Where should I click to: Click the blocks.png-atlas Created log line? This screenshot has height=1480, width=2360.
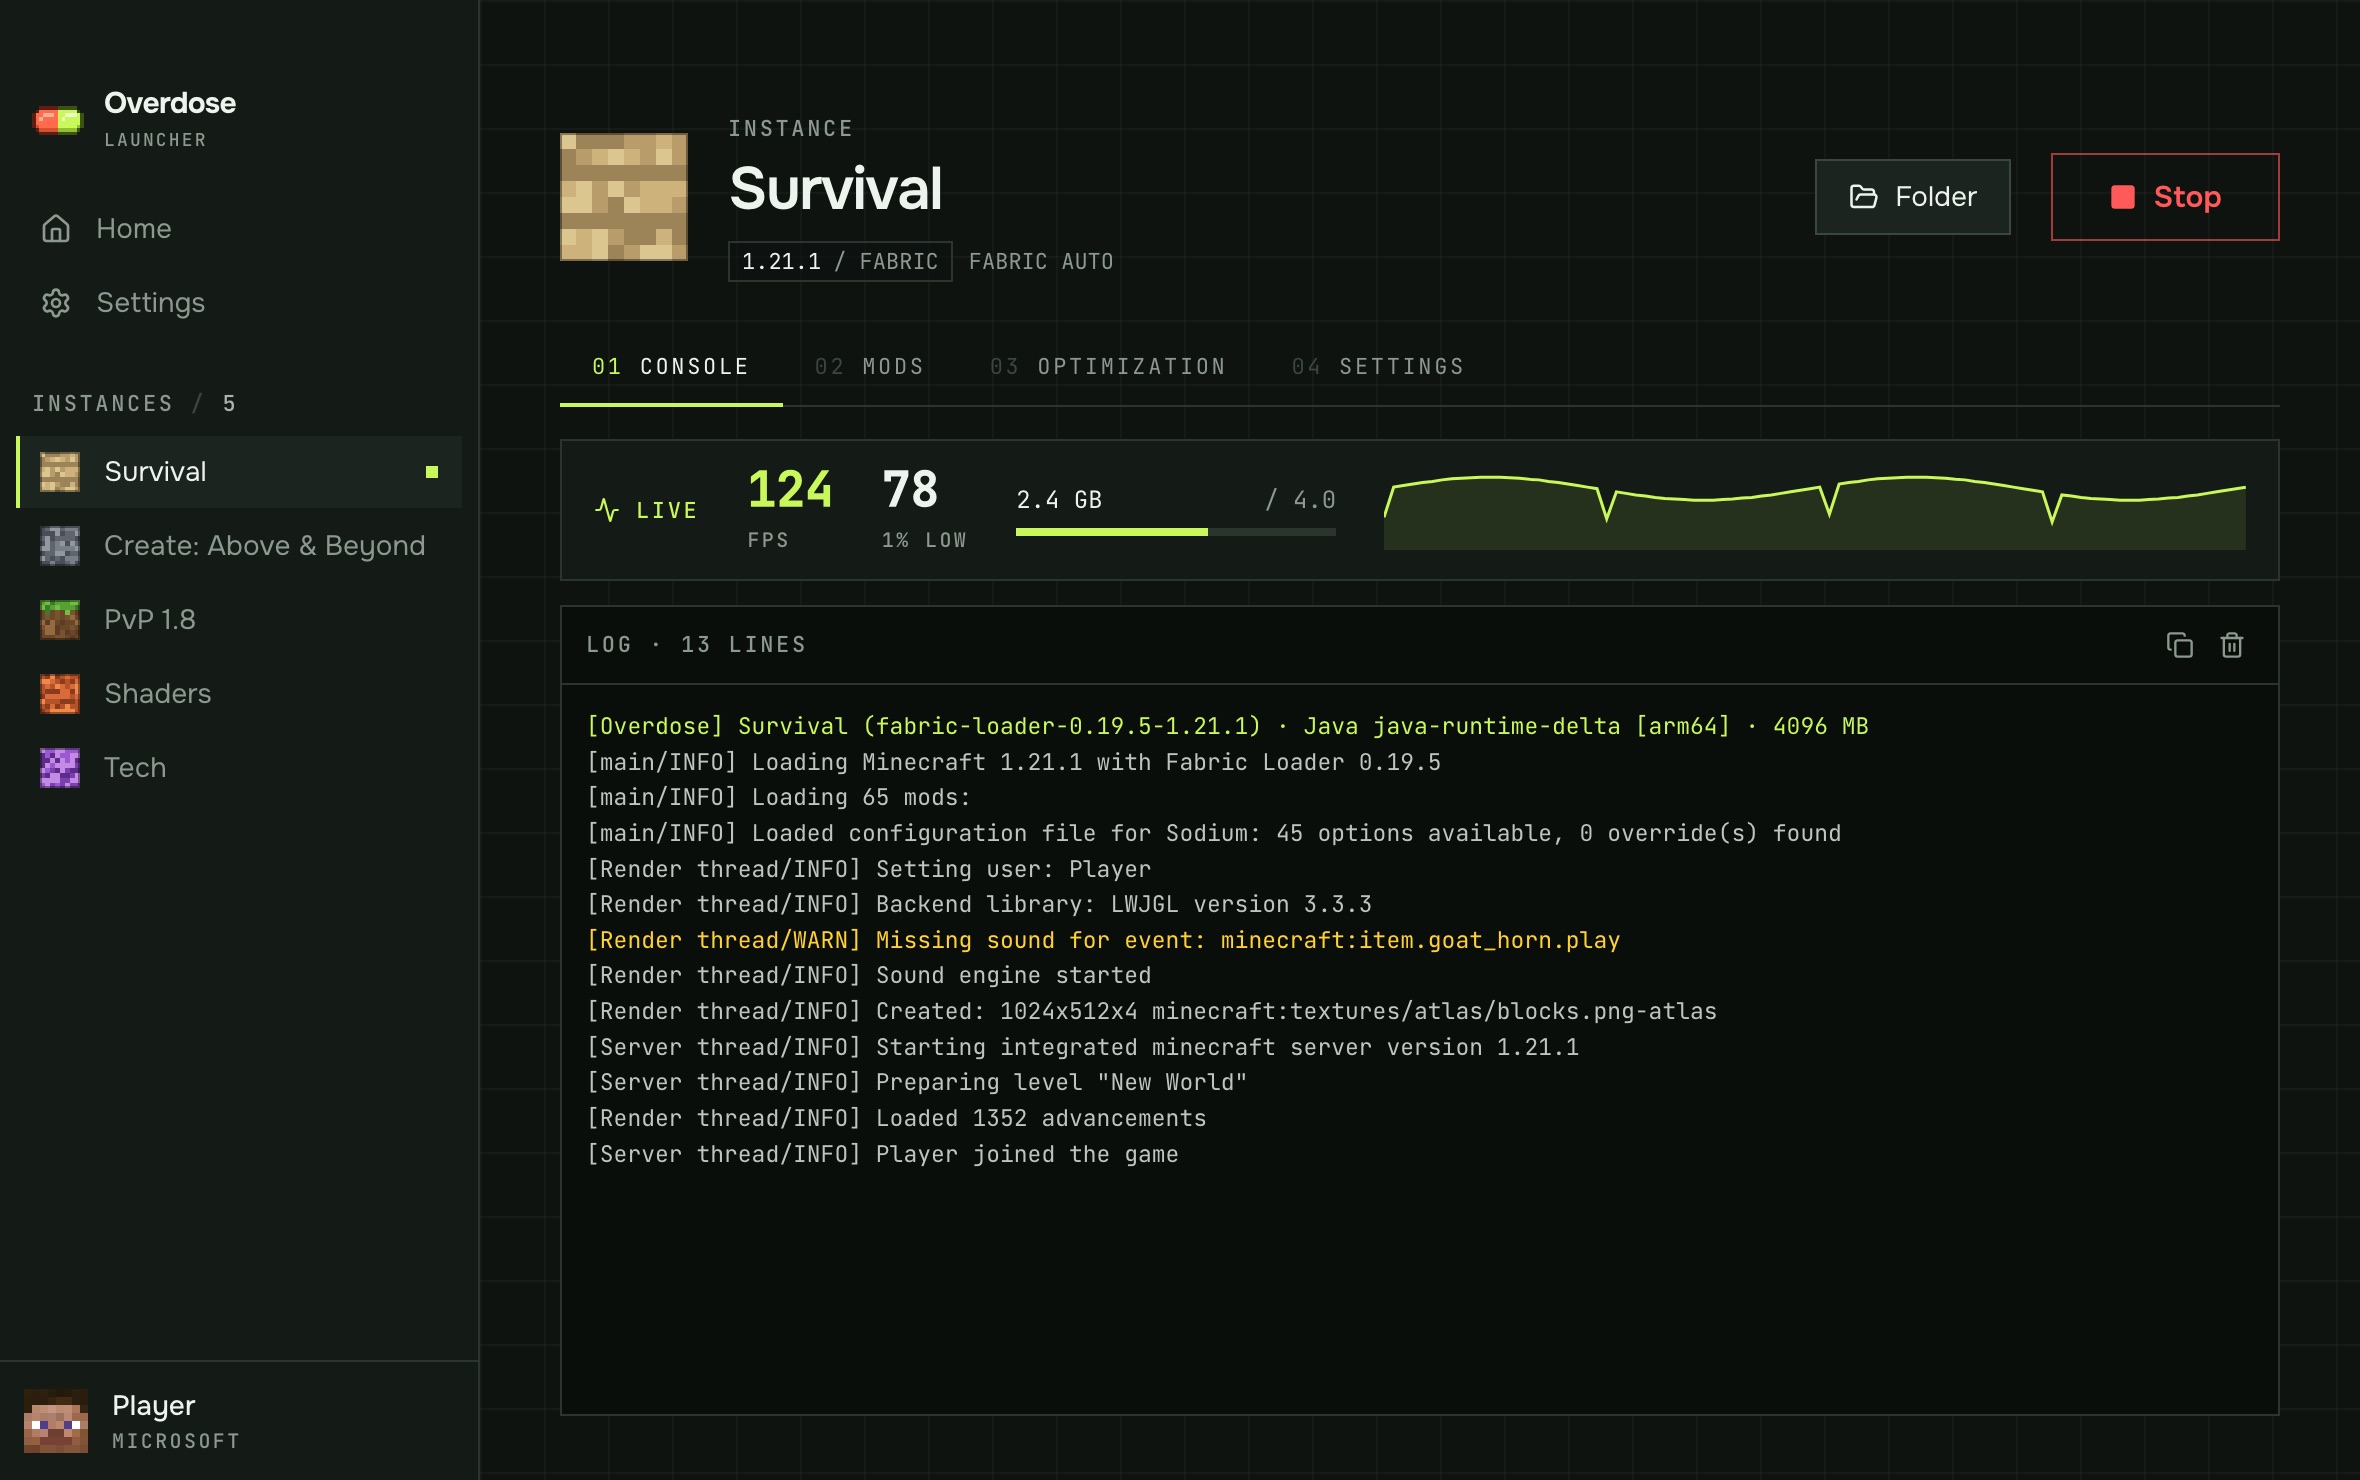click(1151, 1012)
